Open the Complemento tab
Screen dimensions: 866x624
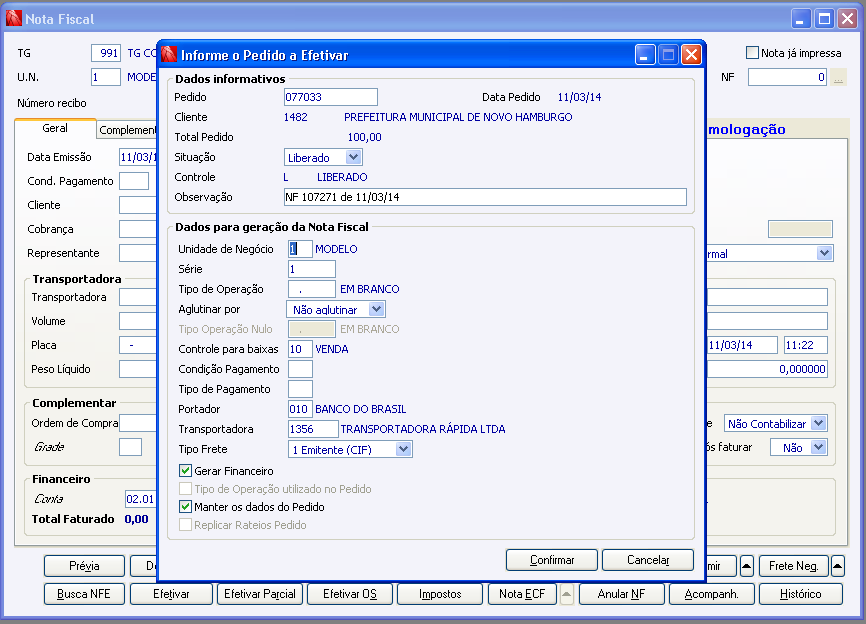pyautogui.click(x=127, y=130)
